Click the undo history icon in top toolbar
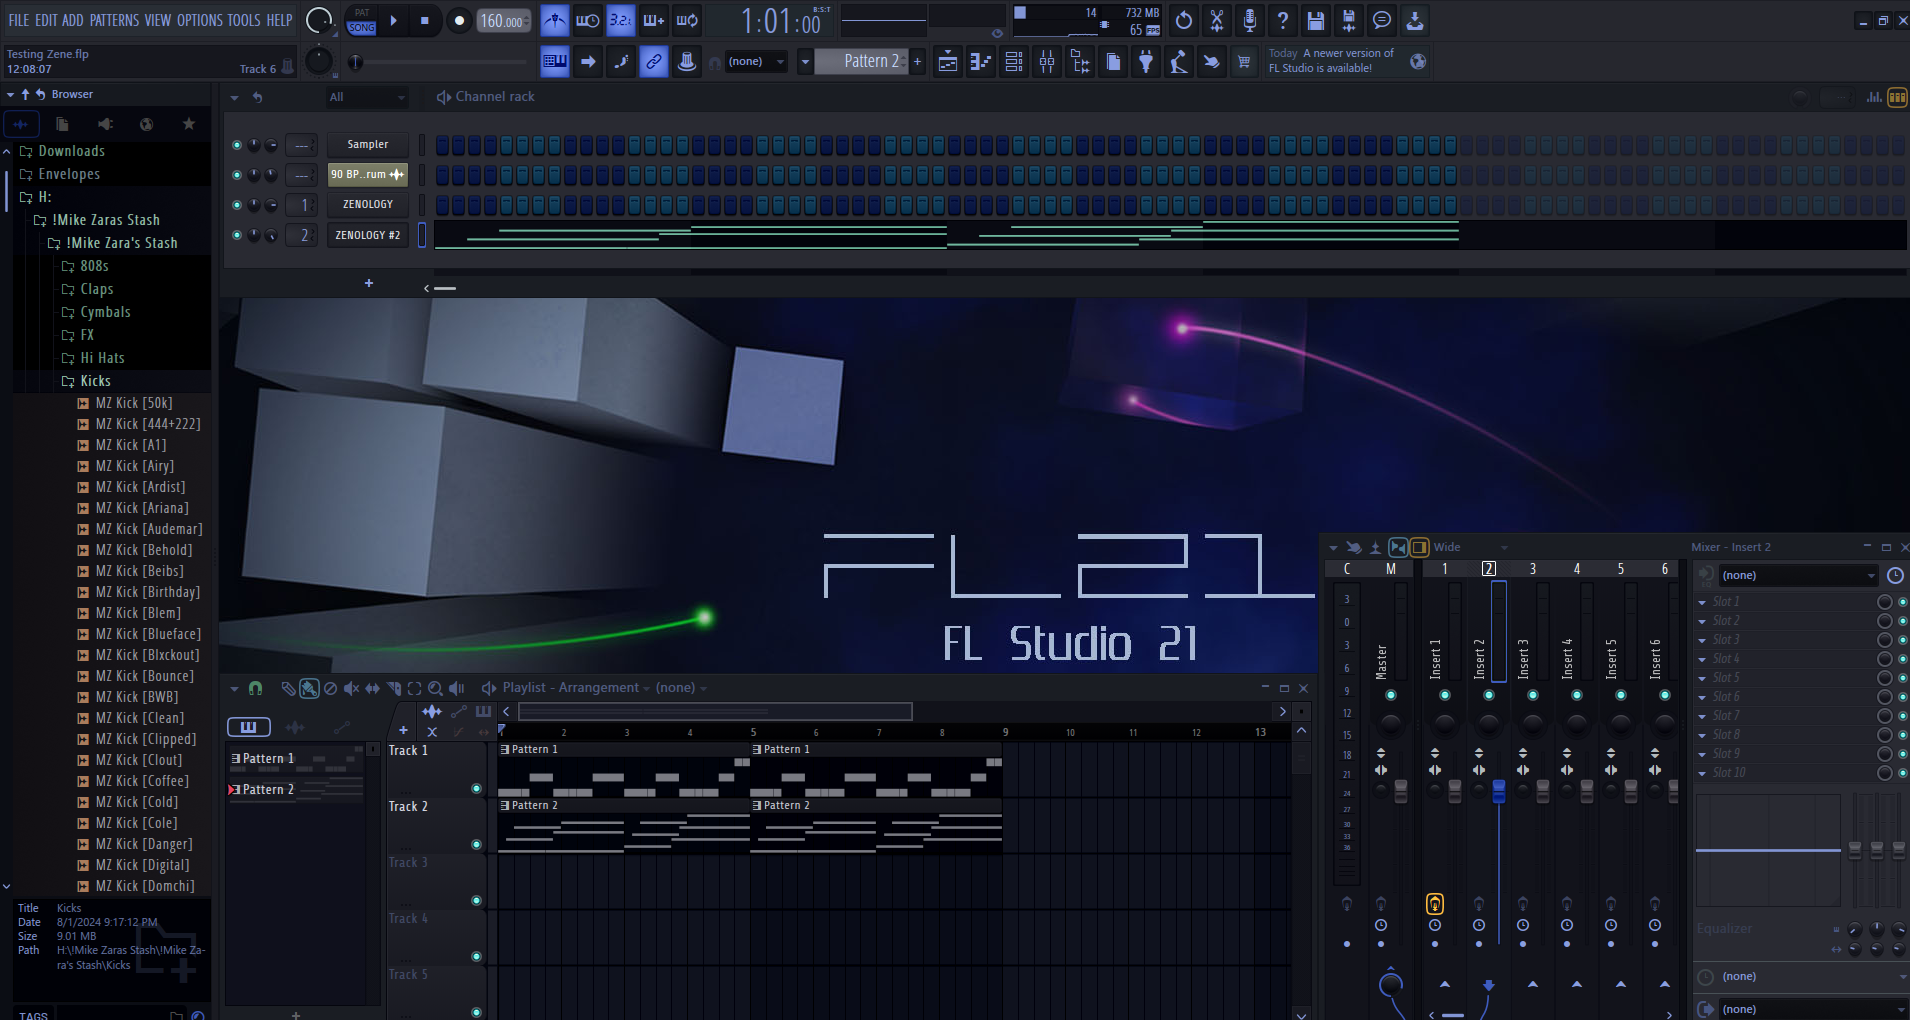The height and width of the screenshot is (1020, 1910). (1184, 20)
